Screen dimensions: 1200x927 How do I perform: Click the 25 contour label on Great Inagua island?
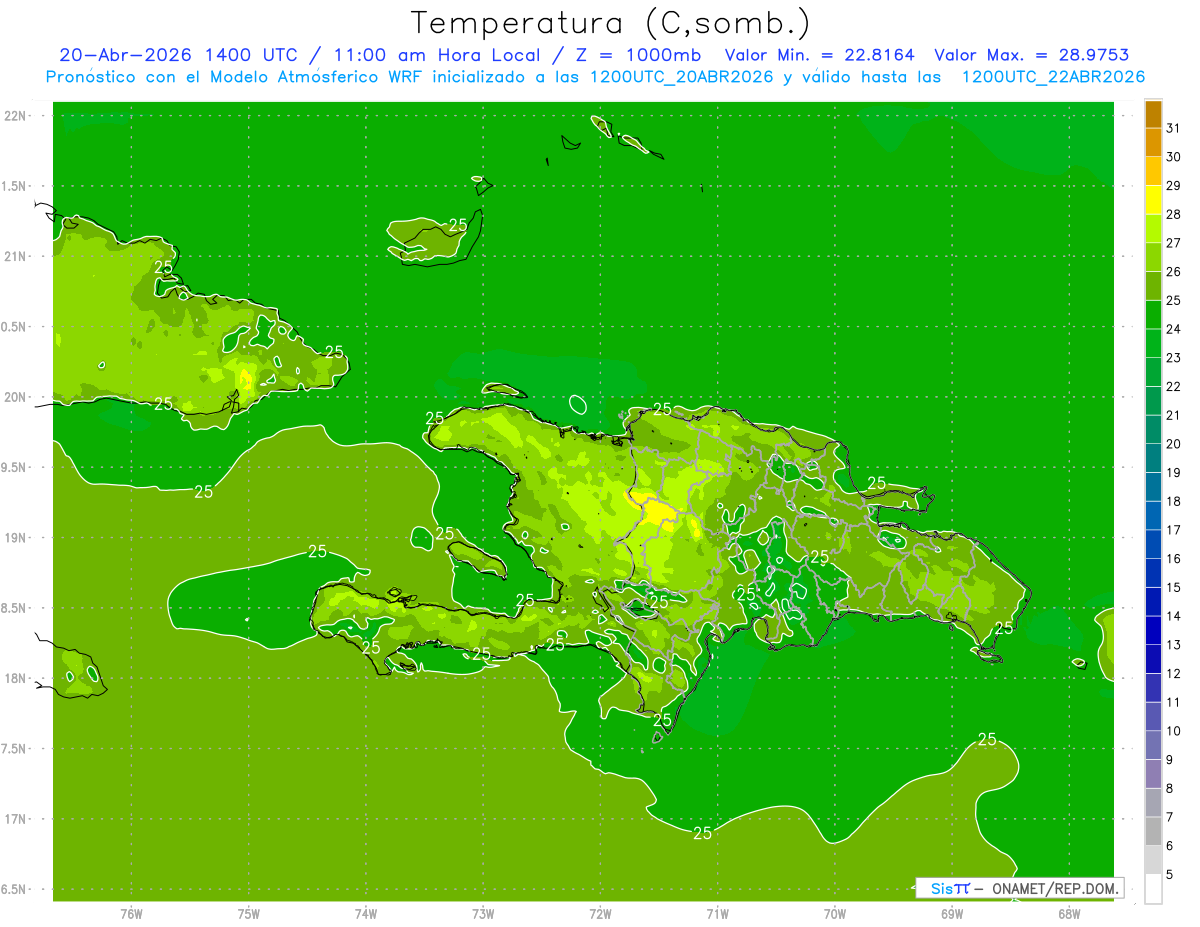click(x=458, y=224)
